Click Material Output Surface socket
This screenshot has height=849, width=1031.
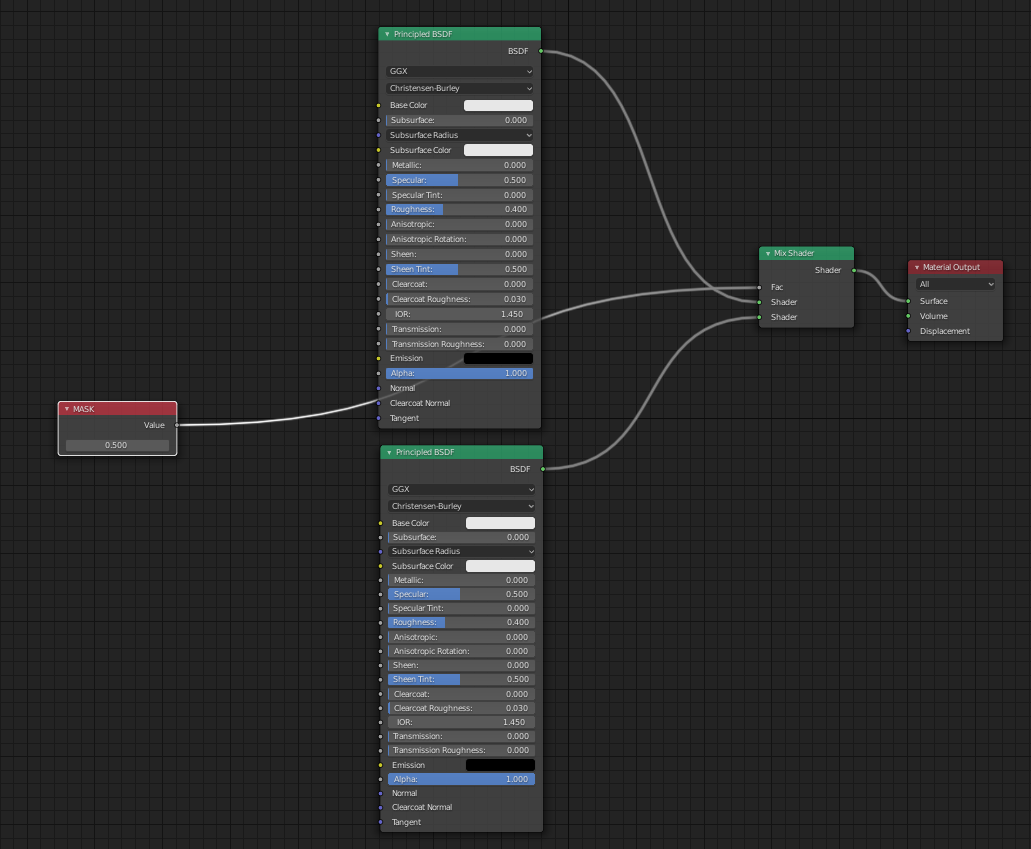[x=909, y=301]
